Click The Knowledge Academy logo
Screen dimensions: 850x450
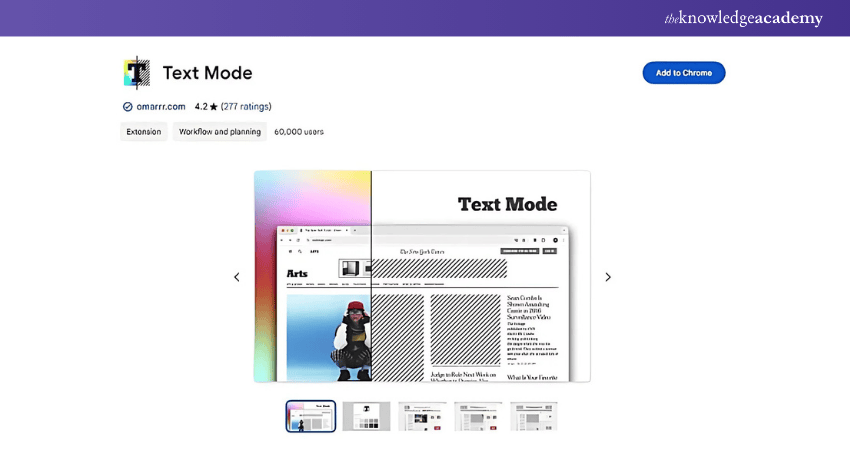pos(743,18)
